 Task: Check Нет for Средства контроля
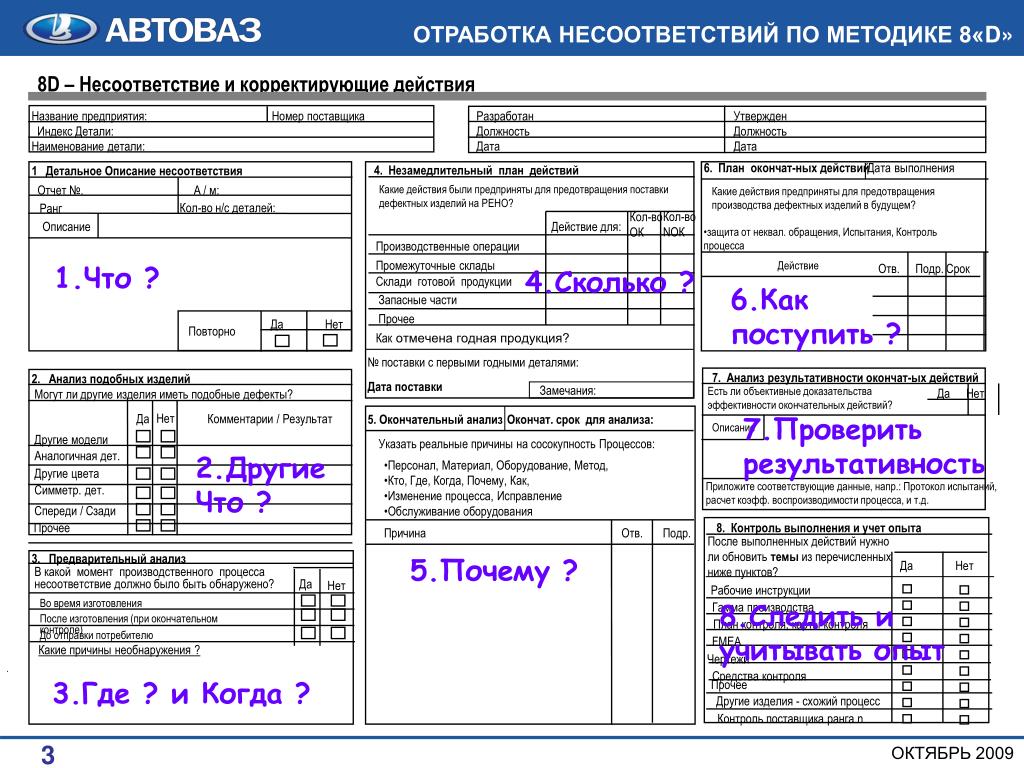(964, 671)
